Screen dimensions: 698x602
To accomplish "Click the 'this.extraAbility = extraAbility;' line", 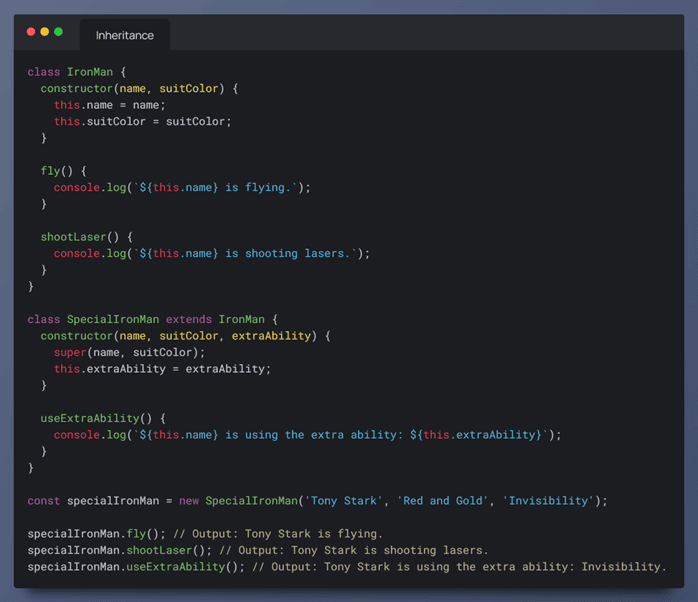I will pos(162,369).
